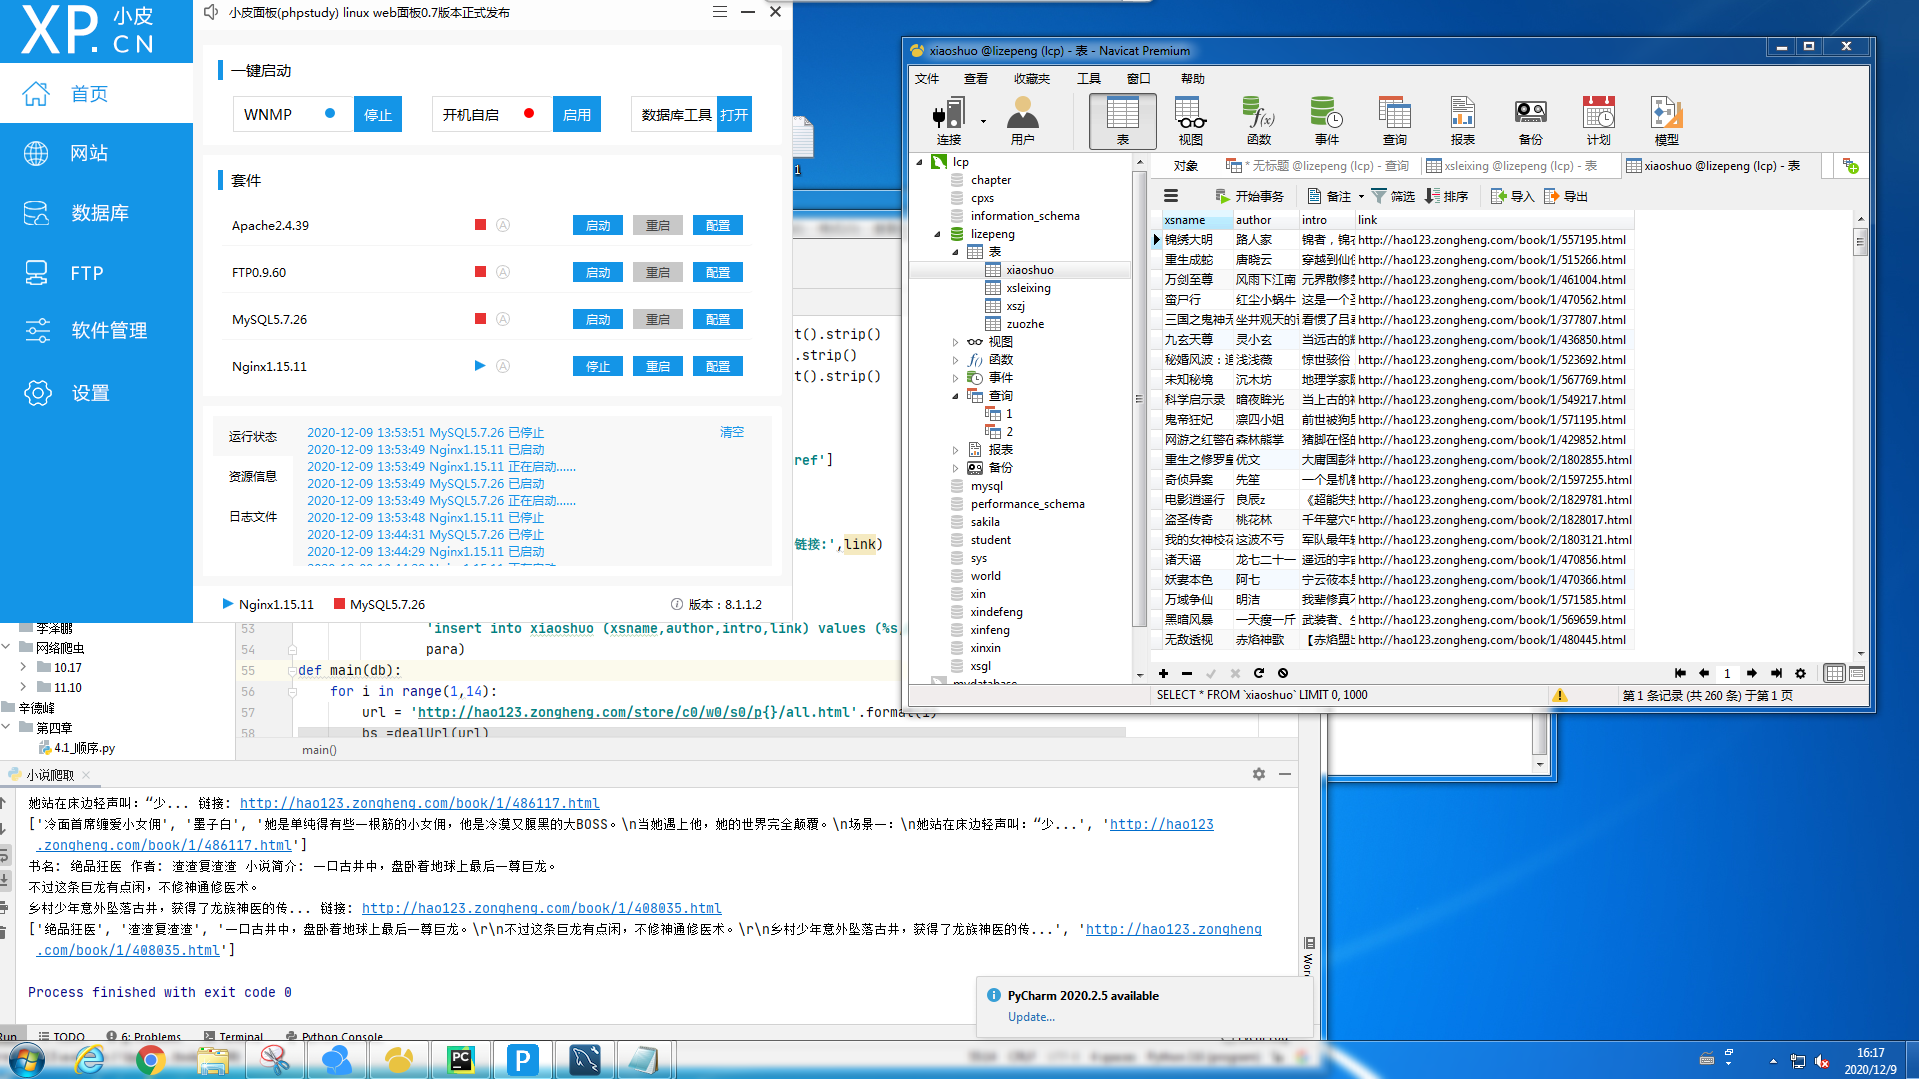
Task: Click the Event (事件) toolbar icon
Action: pos(1326,121)
